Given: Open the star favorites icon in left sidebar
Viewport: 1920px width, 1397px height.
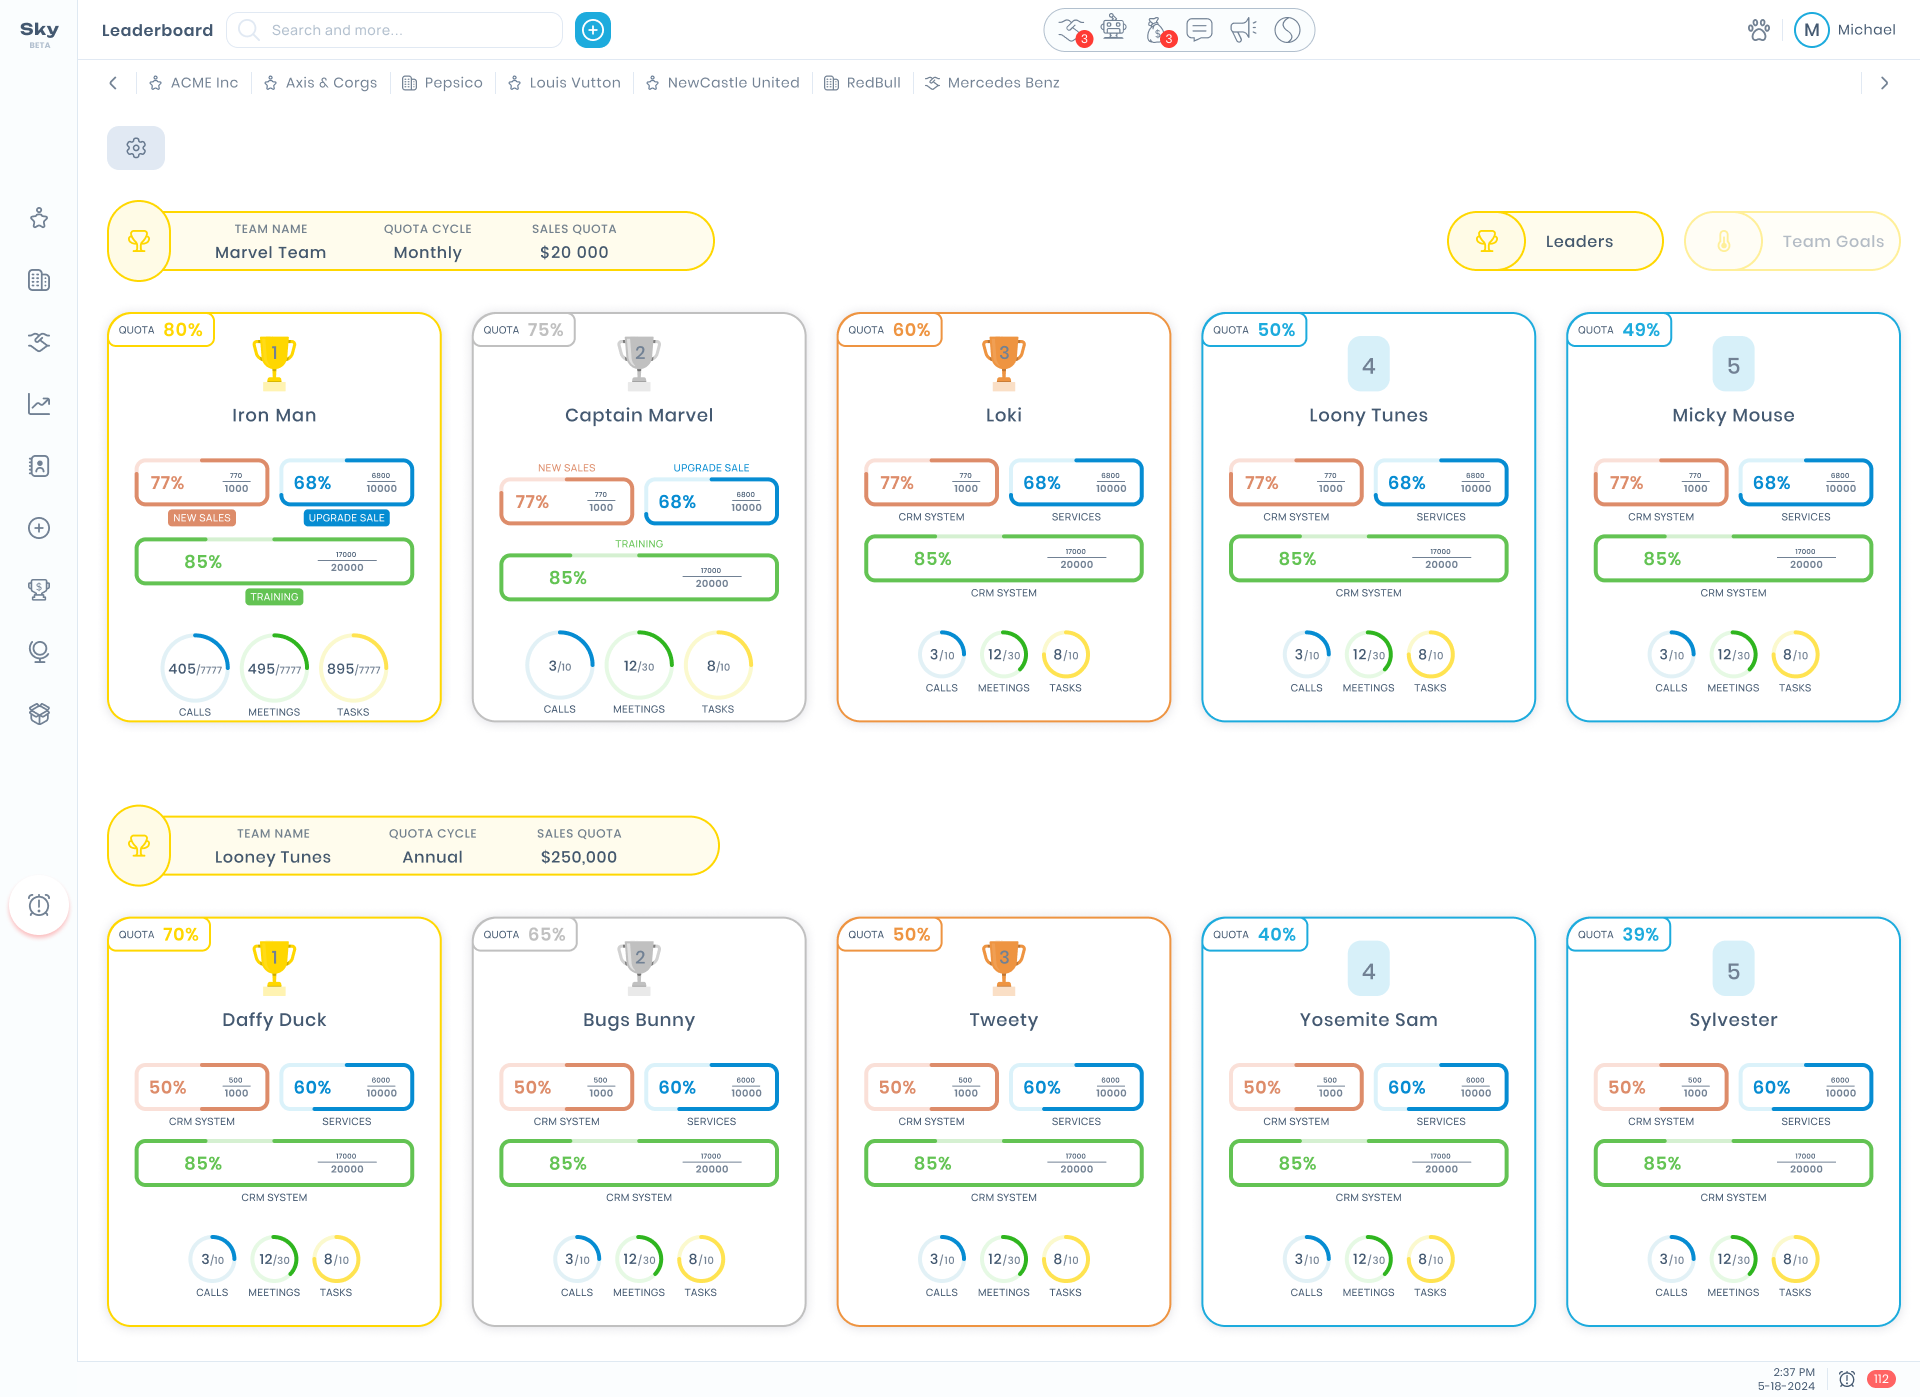Looking at the screenshot, I should point(39,218).
